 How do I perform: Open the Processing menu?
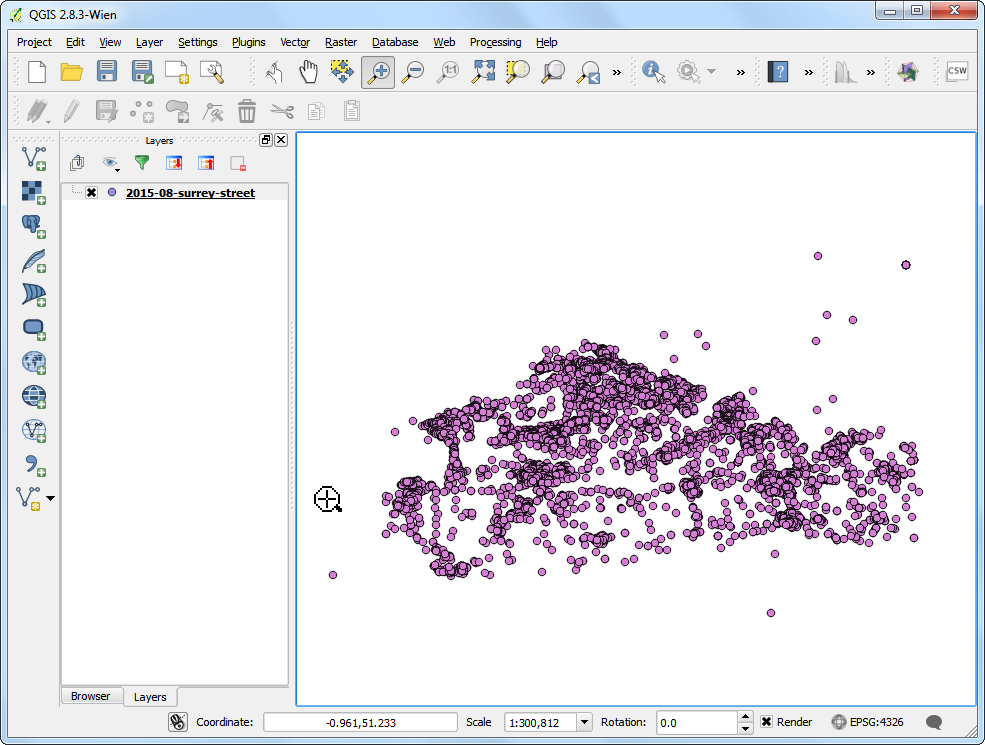click(495, 42)
